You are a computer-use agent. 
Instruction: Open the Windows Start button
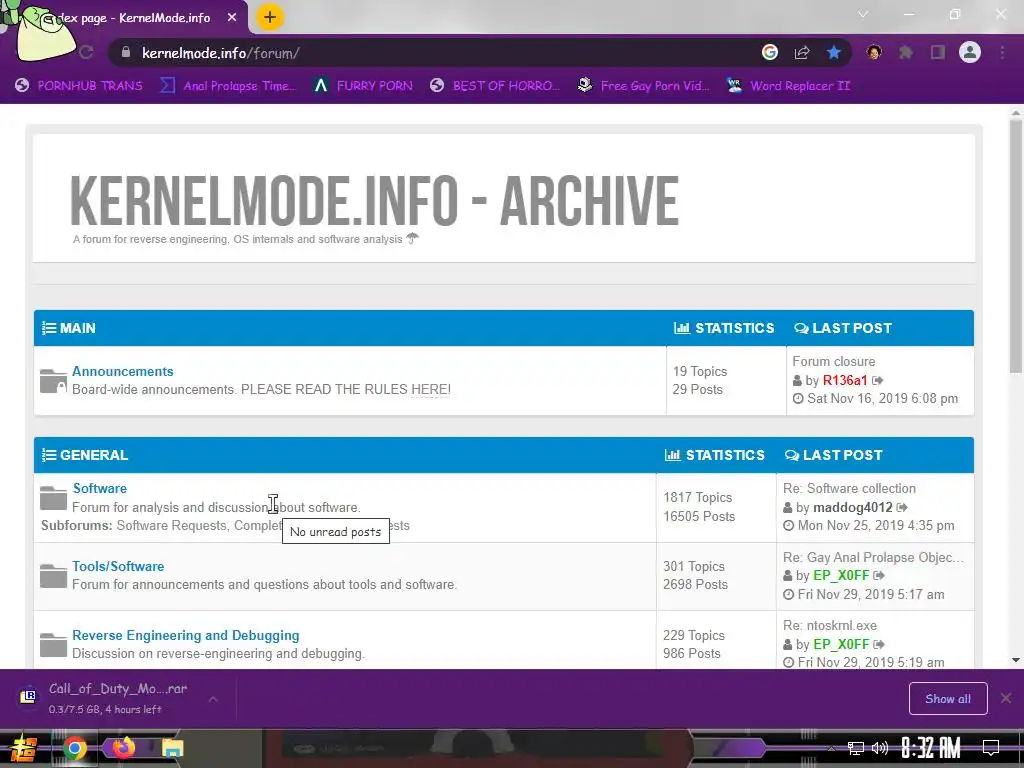pos(23,748)
